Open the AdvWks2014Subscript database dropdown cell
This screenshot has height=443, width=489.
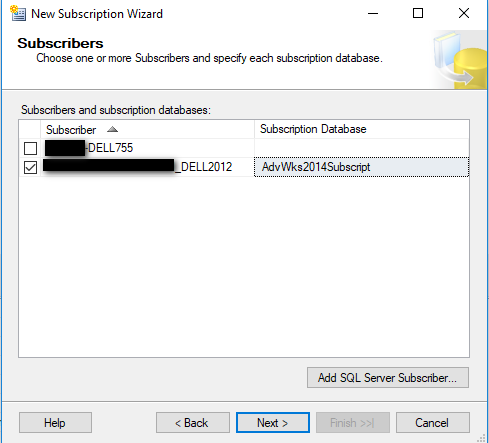(361, 167)
